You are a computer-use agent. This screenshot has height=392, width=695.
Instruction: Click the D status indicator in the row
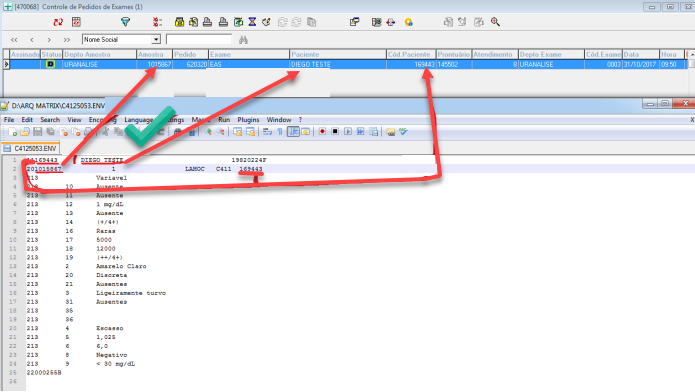[51, 64]
